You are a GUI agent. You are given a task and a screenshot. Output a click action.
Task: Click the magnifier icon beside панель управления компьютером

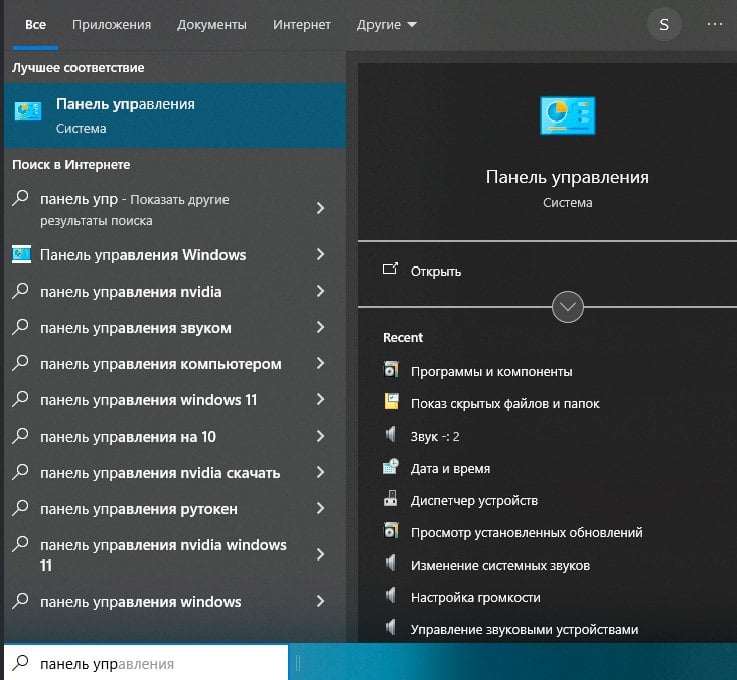[21, 363]
